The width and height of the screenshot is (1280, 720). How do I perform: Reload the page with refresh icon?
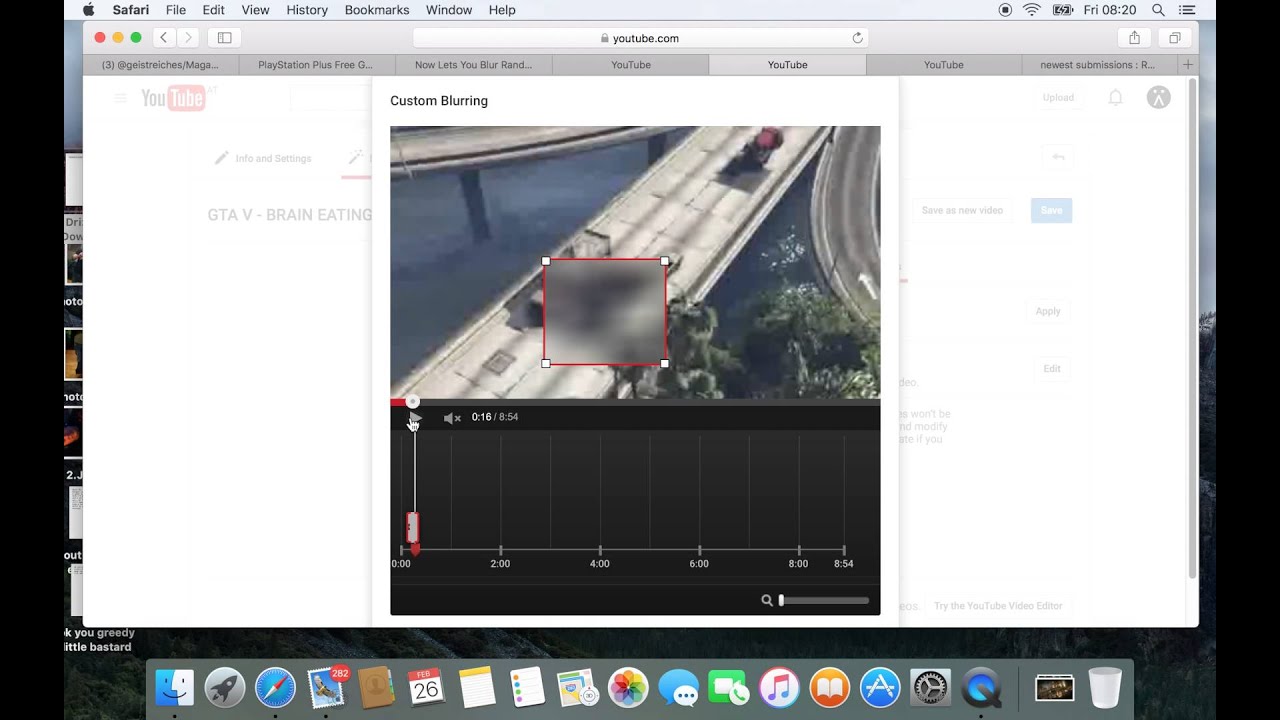[x=857, y=38]
